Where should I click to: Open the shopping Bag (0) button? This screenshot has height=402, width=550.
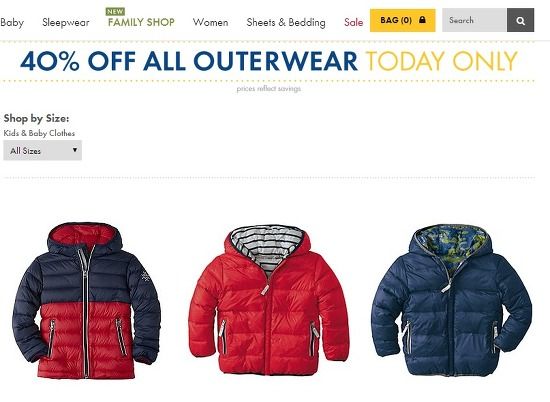click(x=403, y=20)
